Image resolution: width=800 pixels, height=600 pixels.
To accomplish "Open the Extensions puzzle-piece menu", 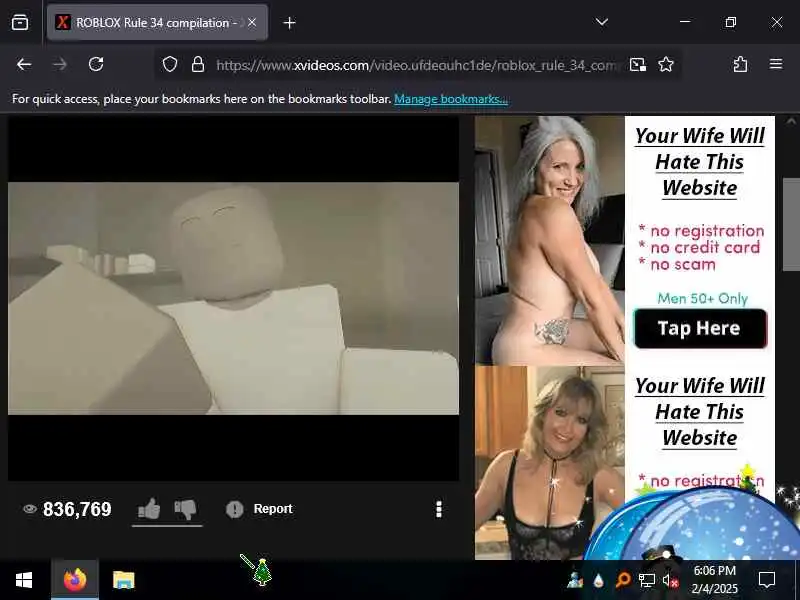I will [x=740, y=64].
